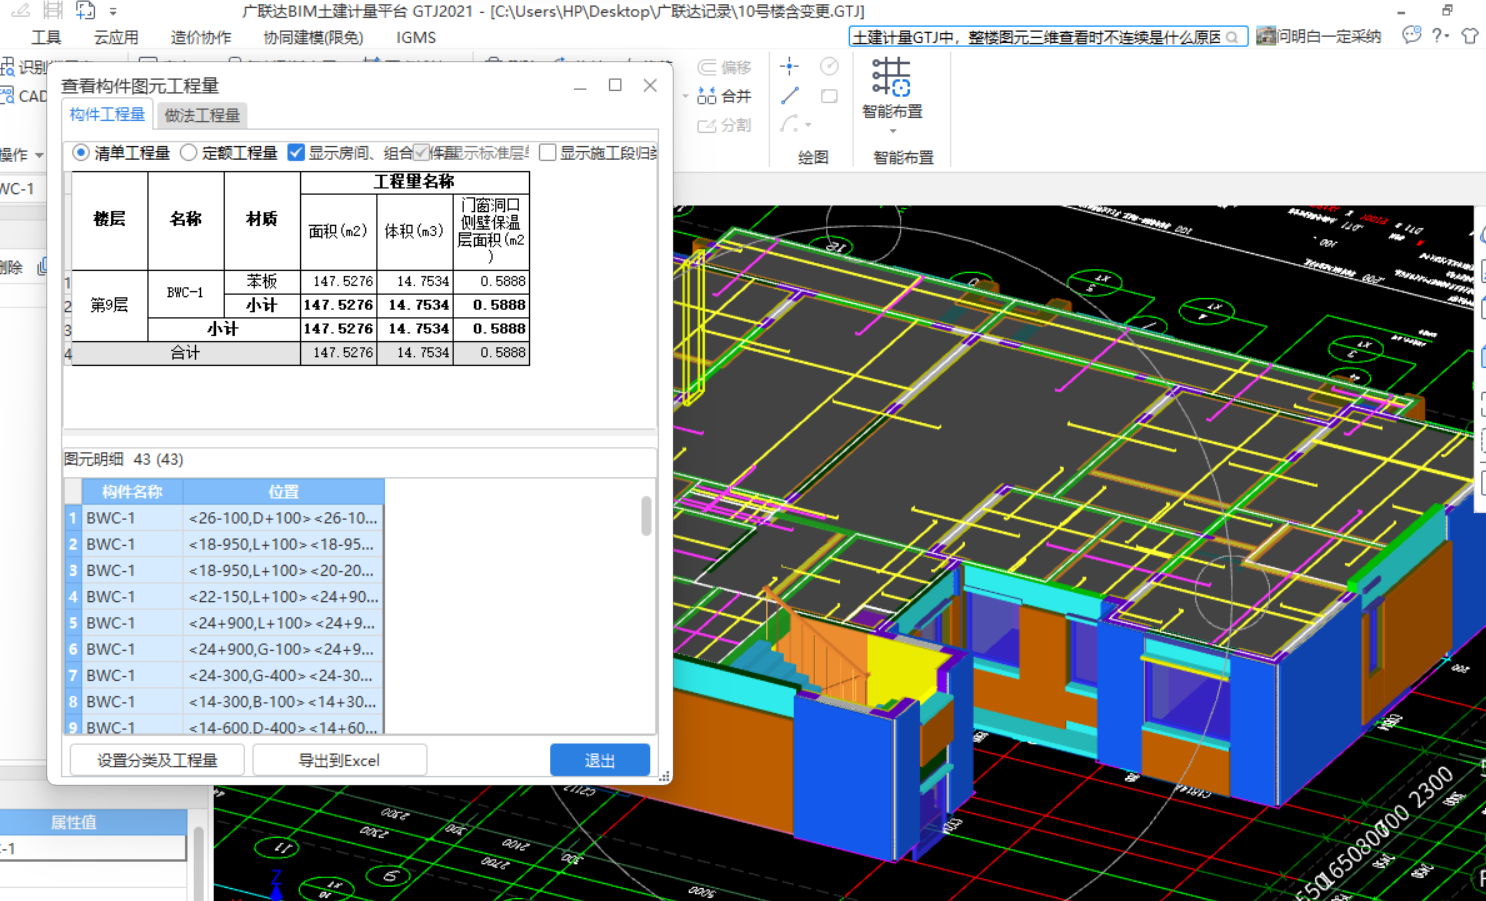Switch to the 做法工程量 tab
Screen dimensions: 1486x901
(x=202, y=115)
